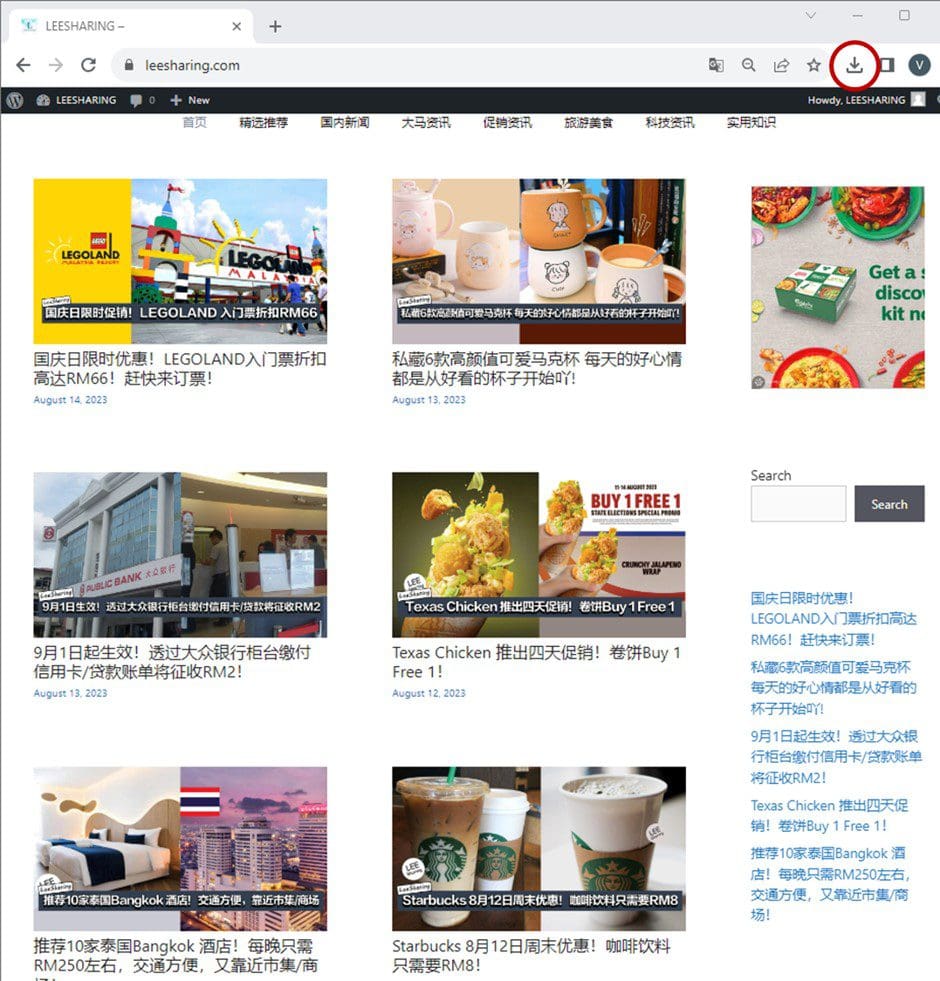This screenshot has width=940, height=981.
Task: Open the browser downloads icon
Action: coord(854,65)
